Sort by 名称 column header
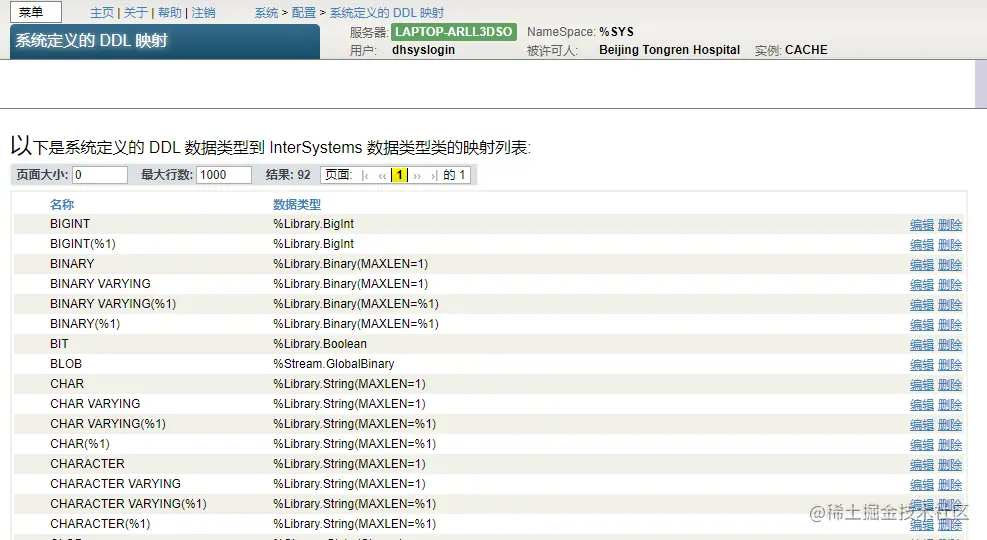Viewport: 987px width, 540px height. 62,205
